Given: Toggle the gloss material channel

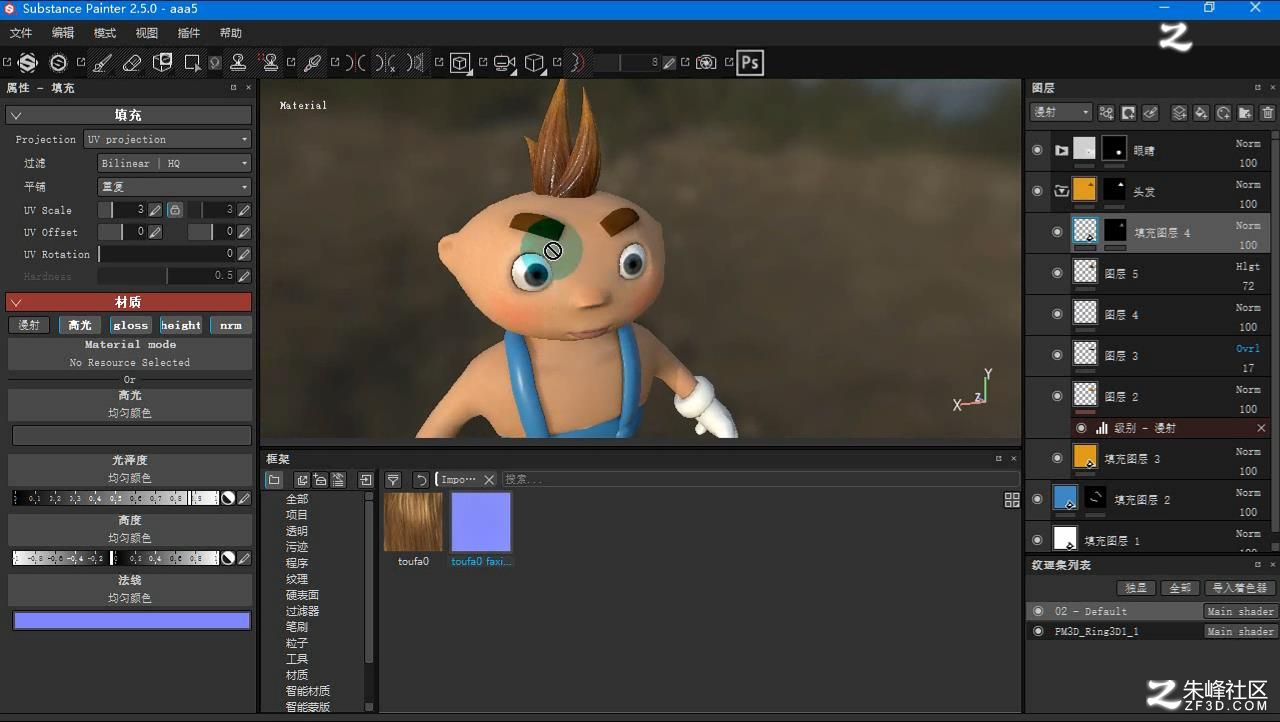Looking at the screenshot, I should point(130,325).
